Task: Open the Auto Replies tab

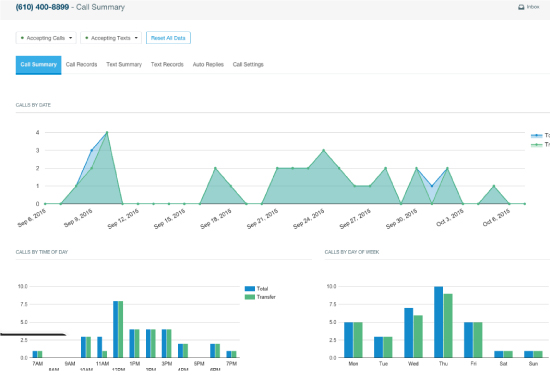Action: pos(208,65)
